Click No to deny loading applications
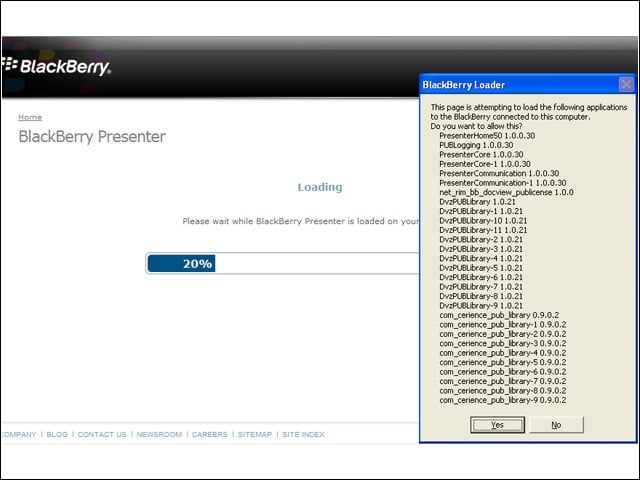 pyautogui.click(x=556, y=424)
